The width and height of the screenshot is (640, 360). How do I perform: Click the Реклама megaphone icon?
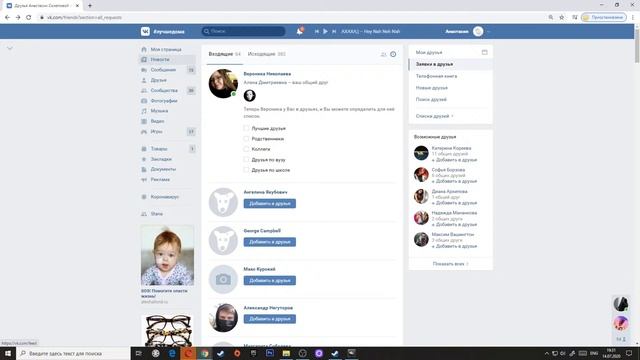point(144,180)
